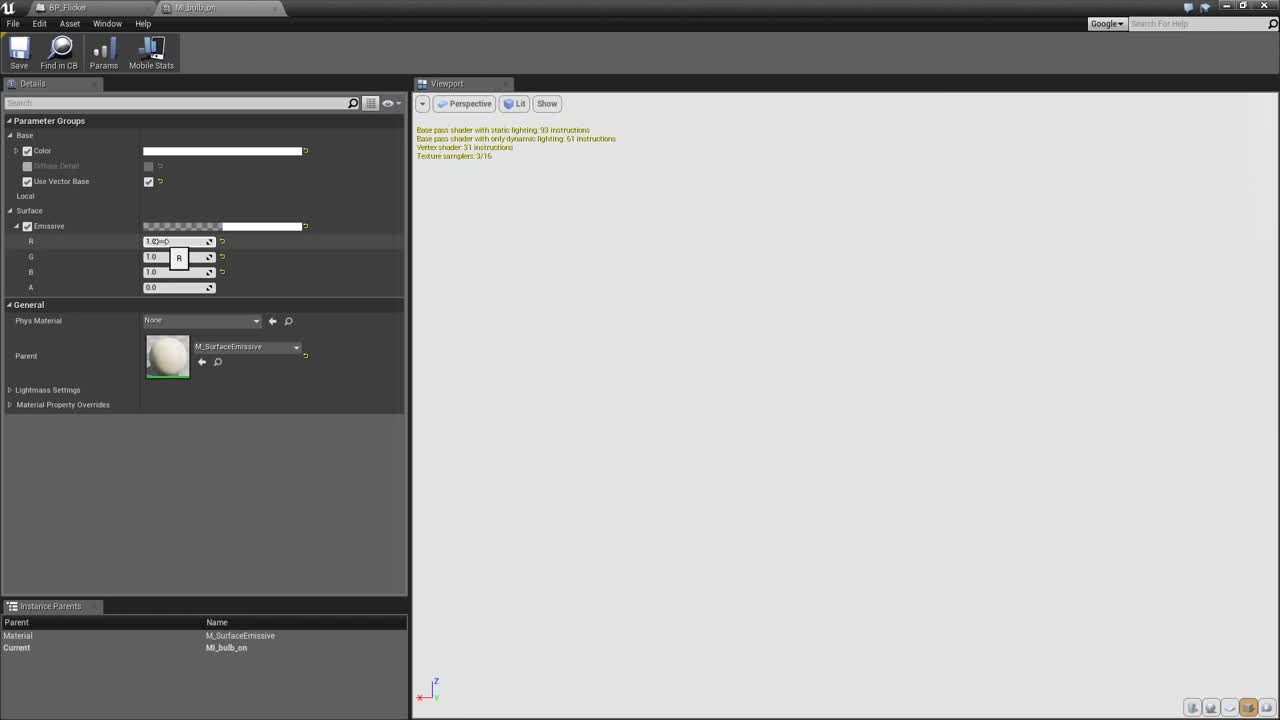Screen dimensions: 1280x720
Task: Click the white Color swatch bar
Action: click(222, 151)
